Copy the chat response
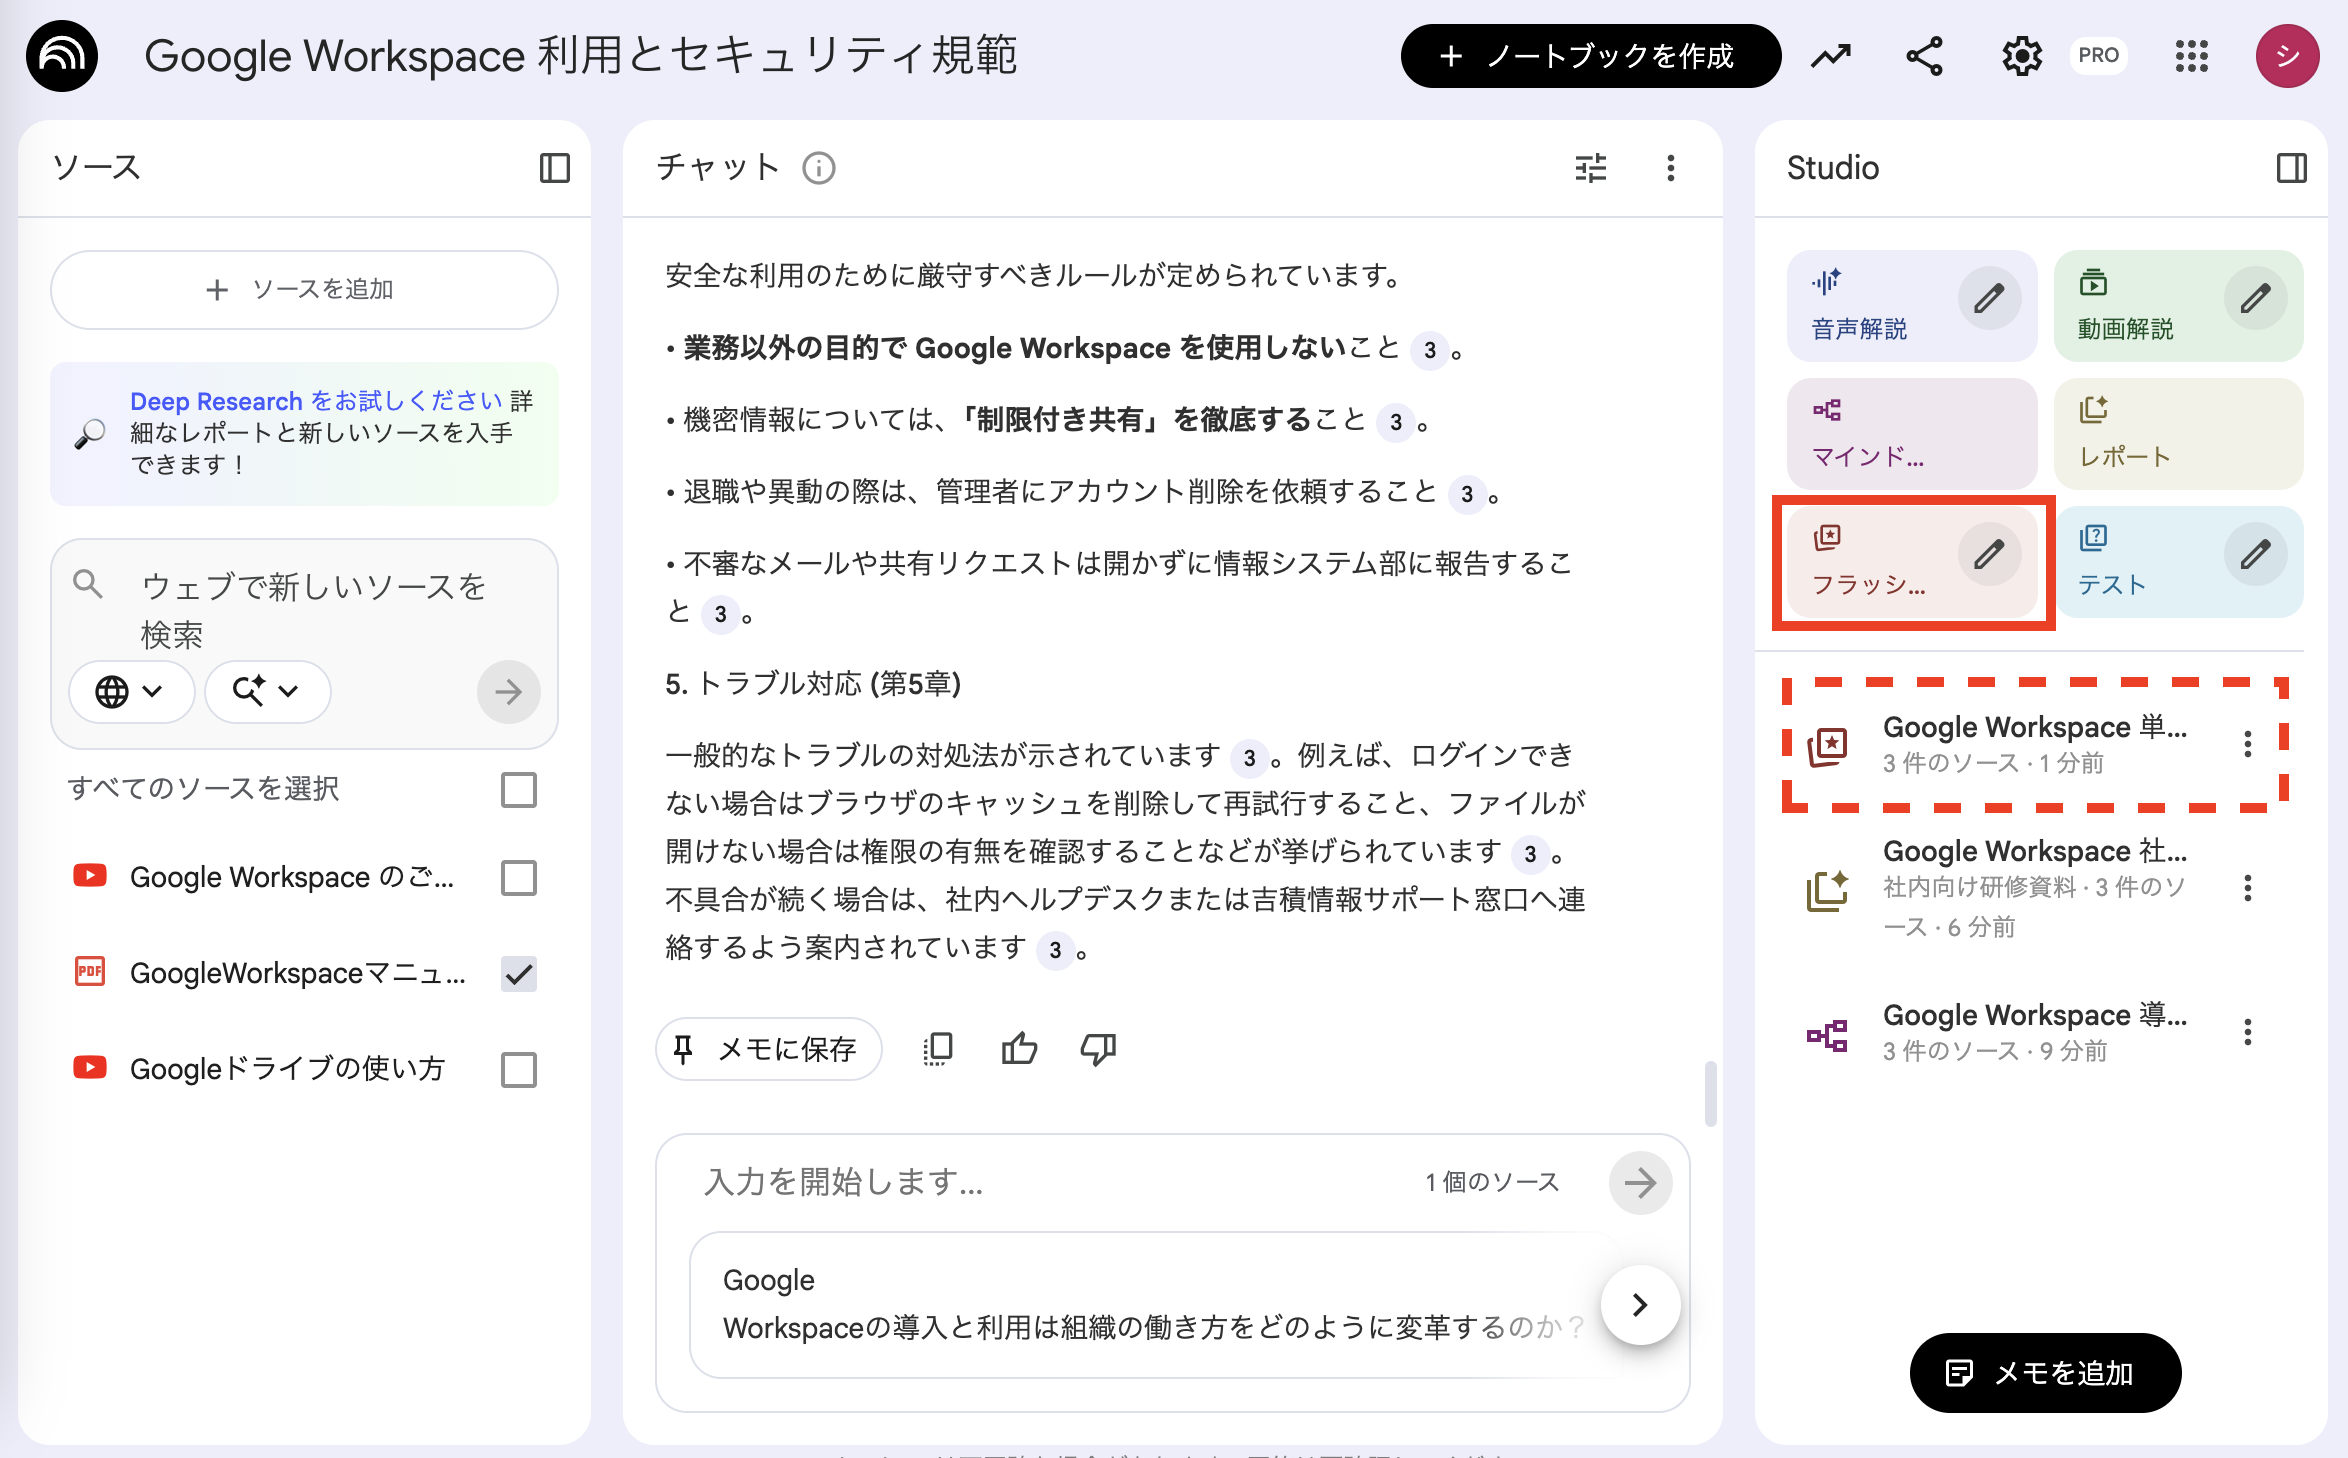This screenshot has width=2348, height=1458. [x=936, y=1048]
